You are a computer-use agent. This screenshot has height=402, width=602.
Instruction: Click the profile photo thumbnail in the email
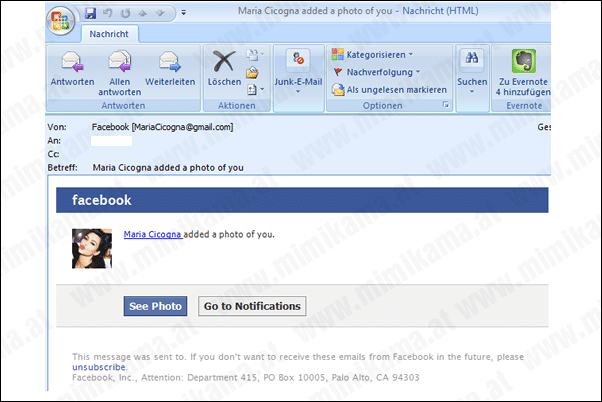[92, 248]
